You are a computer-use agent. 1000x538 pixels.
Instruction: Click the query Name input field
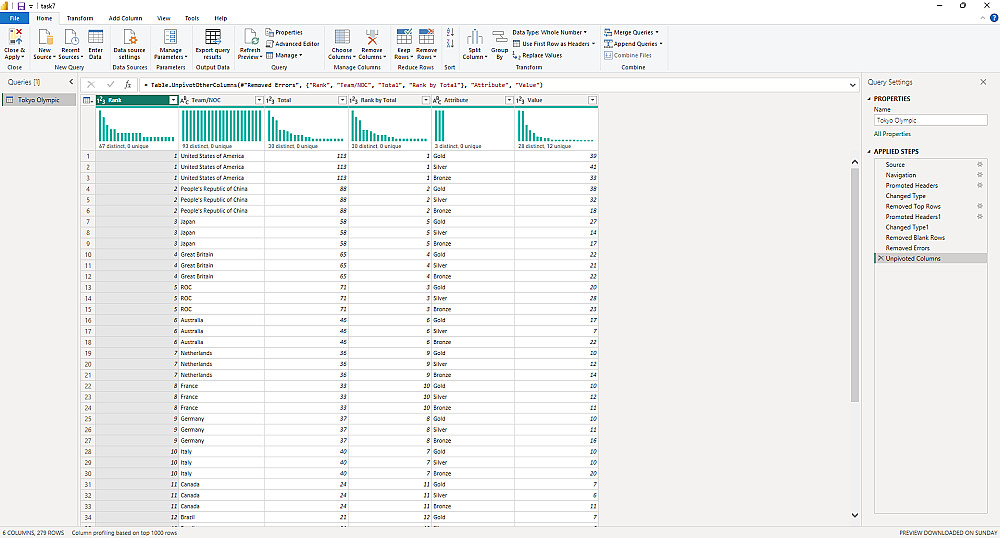point(930,120)
